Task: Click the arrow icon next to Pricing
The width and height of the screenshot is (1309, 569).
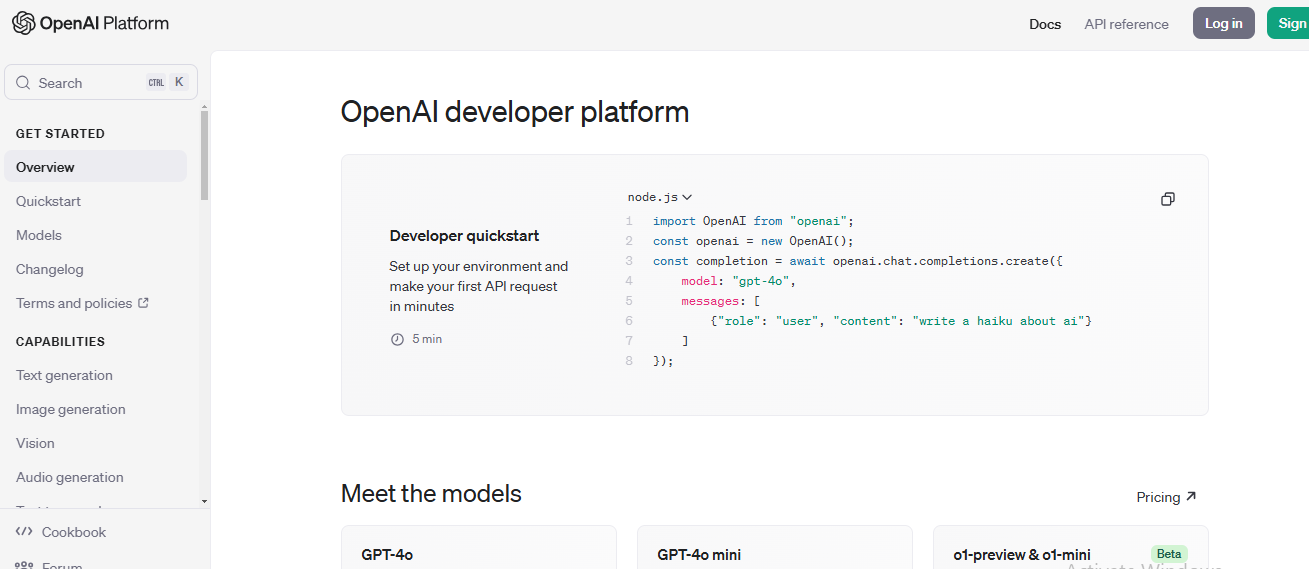Action: [x=1191, y=497]
